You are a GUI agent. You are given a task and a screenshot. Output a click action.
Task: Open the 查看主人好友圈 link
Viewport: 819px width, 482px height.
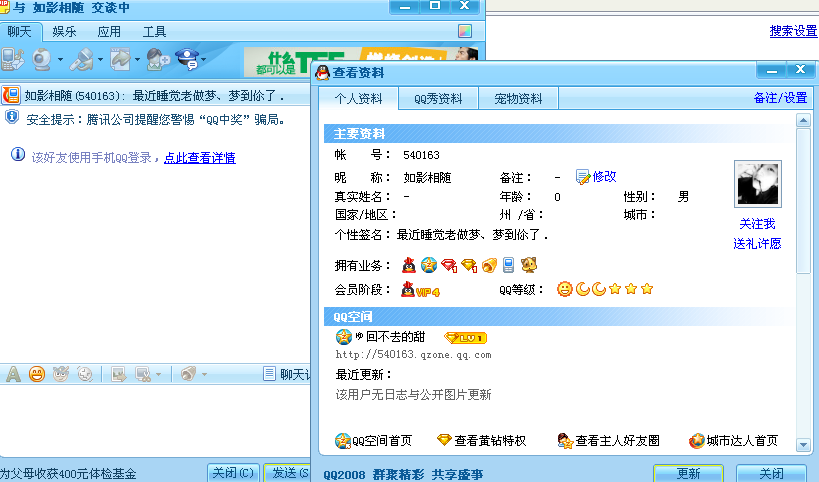click(609, 441)
